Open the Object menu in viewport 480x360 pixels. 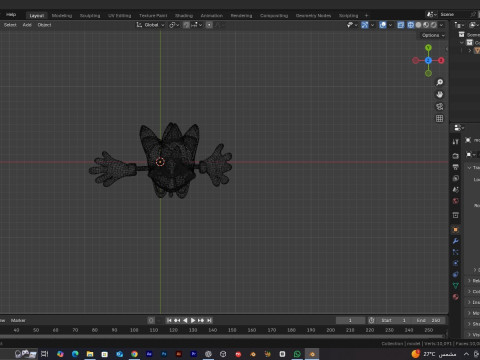(44, 25)
